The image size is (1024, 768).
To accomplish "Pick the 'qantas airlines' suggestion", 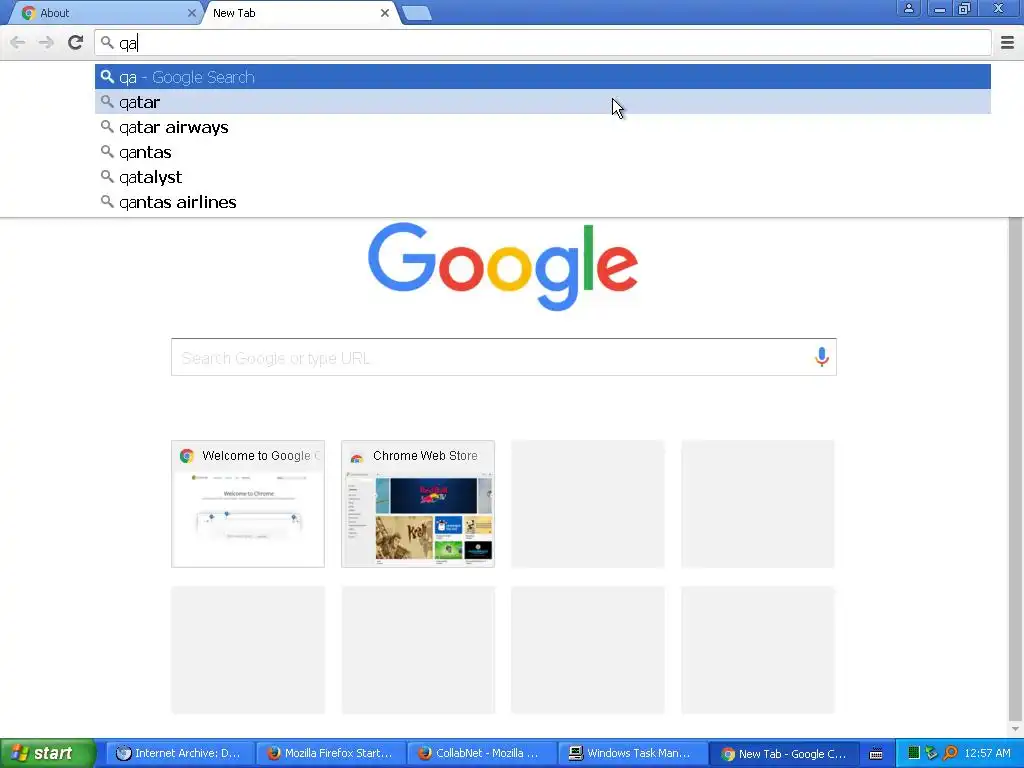I will tap(543, 202).
